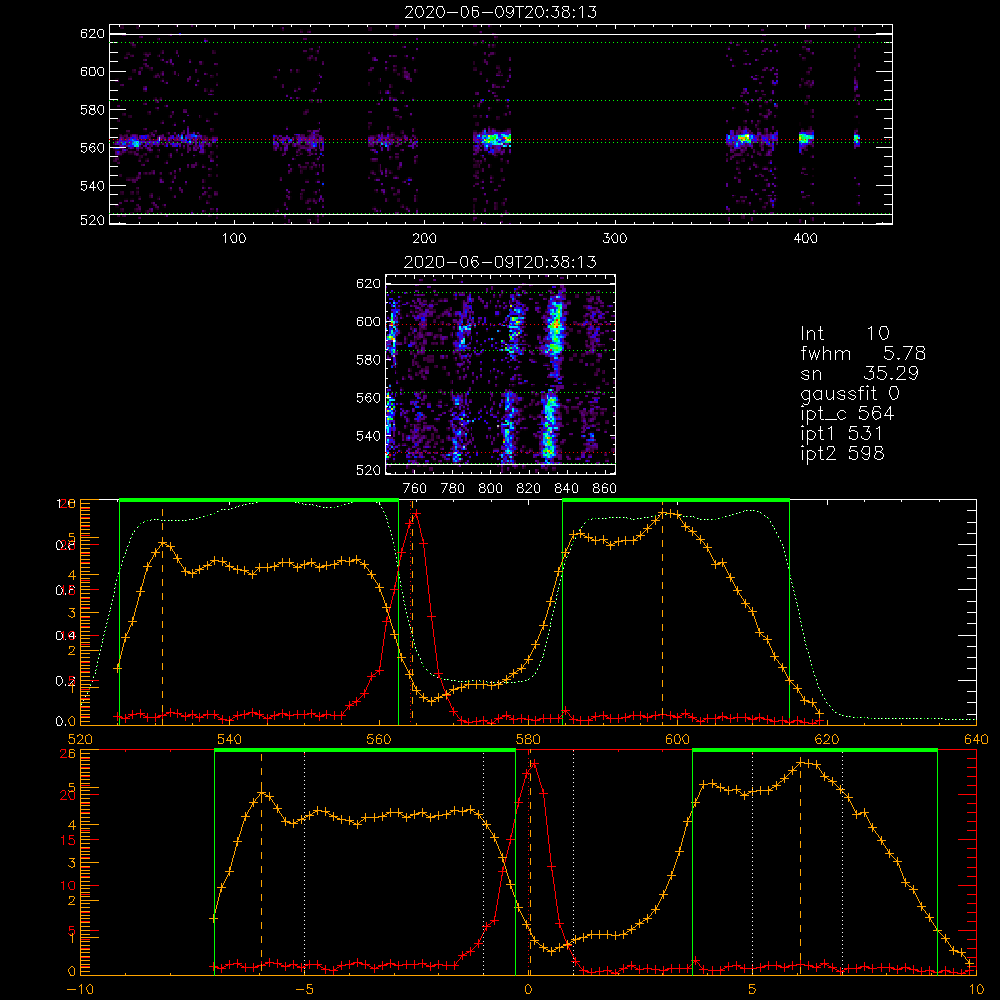The width and height of the screenshot is (1000, 1000).
Task: Click the orange profile maximum near 598 in upper plot
Action: click(663, 513)
